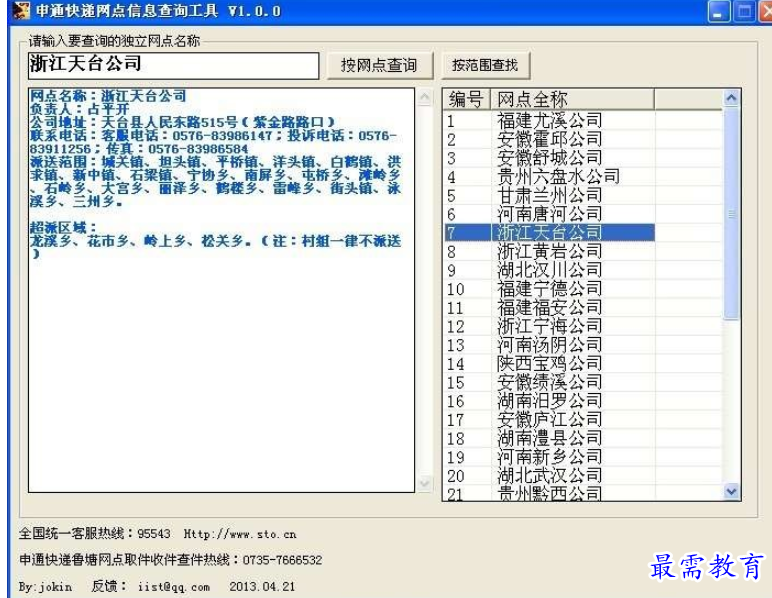Click the 网点名称 line in details pane
Viewport: 772px width, 598px height.
pos(108,96)
